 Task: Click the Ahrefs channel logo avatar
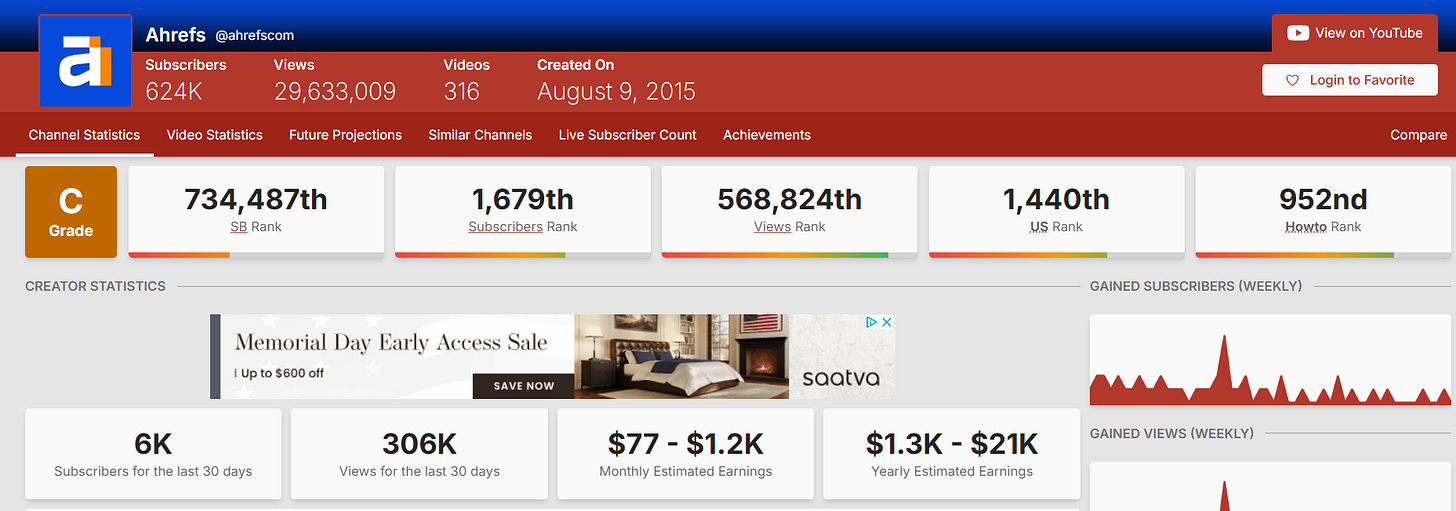point(85,60)
